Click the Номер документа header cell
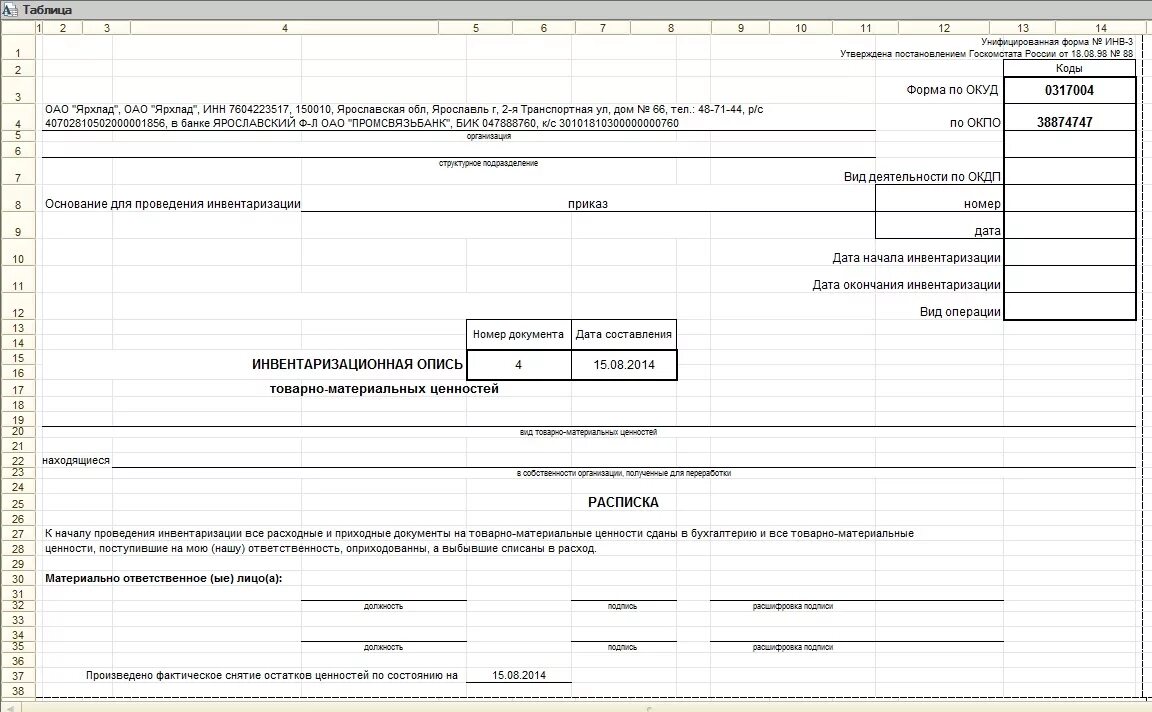 [519, 334]
